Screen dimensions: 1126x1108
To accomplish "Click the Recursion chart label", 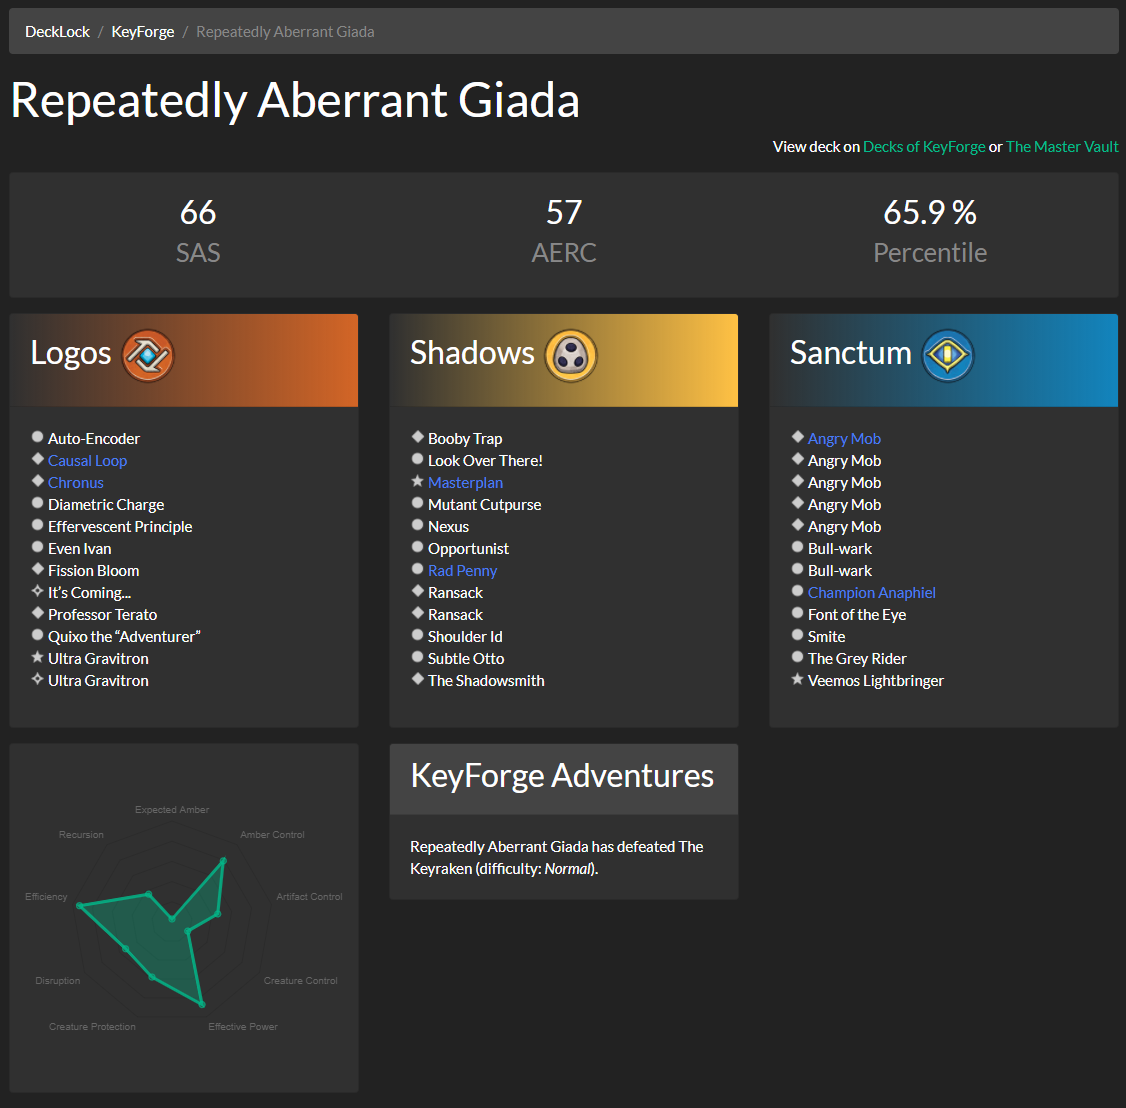I will click(81, 834).
